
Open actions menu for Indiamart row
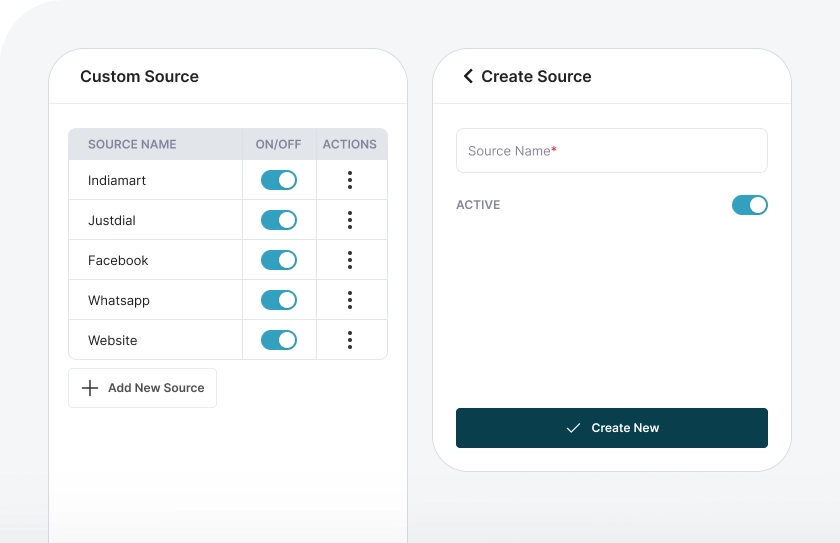point(350,180)
